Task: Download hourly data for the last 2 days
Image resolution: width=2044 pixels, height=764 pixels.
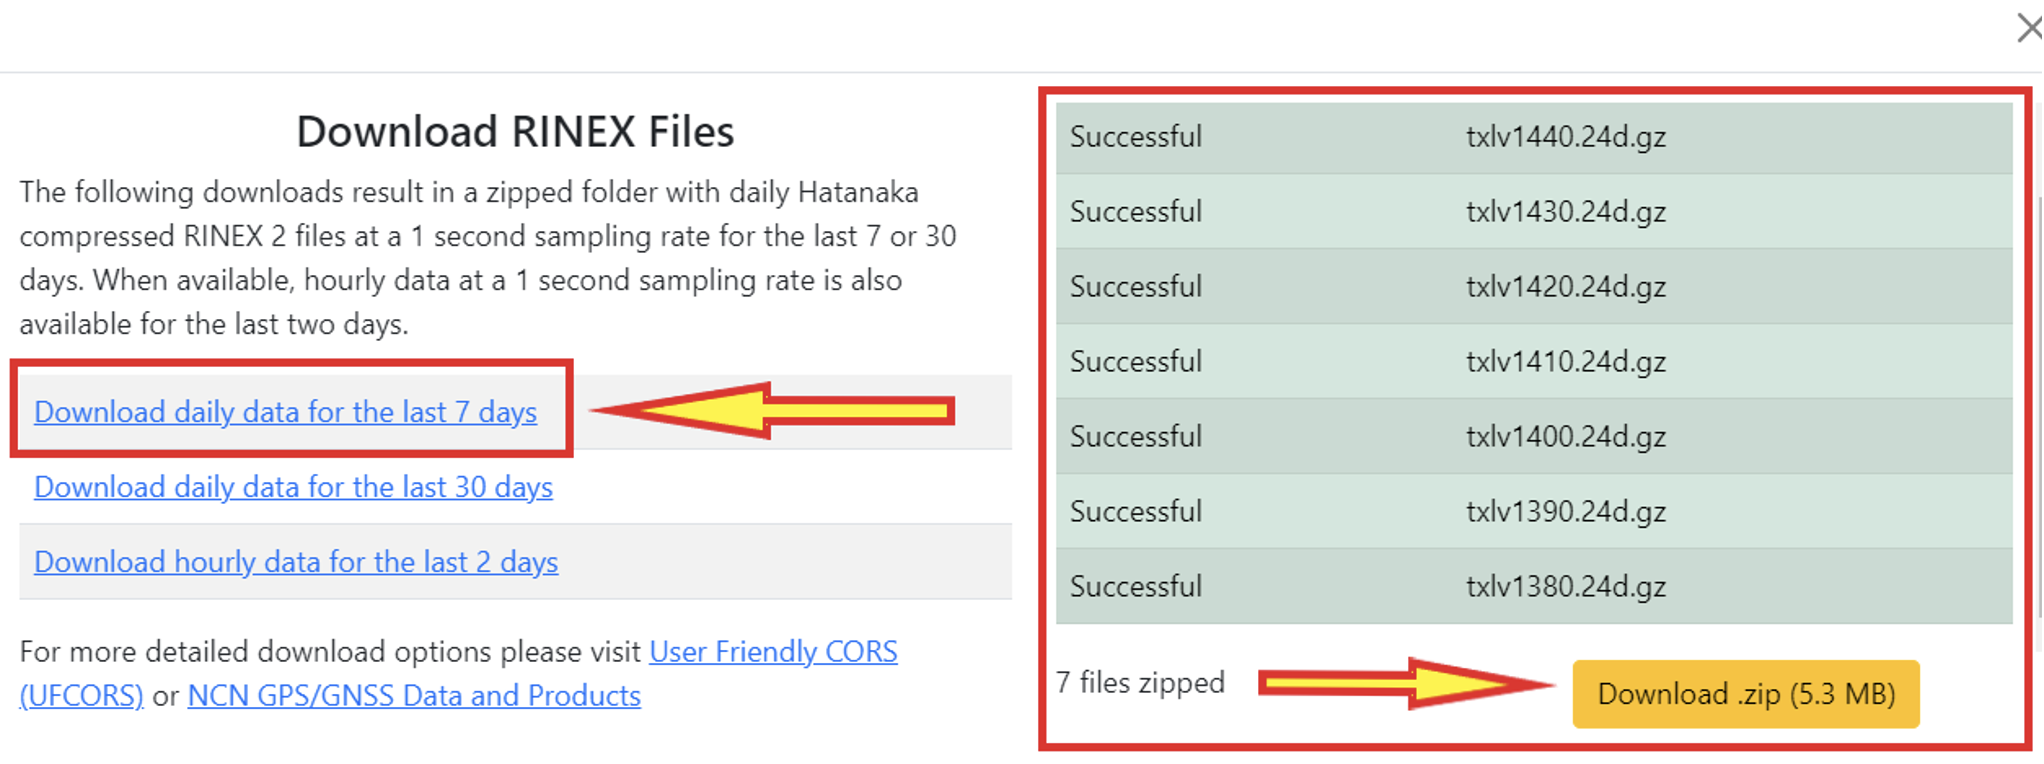Action: click(x=296, y=562)
